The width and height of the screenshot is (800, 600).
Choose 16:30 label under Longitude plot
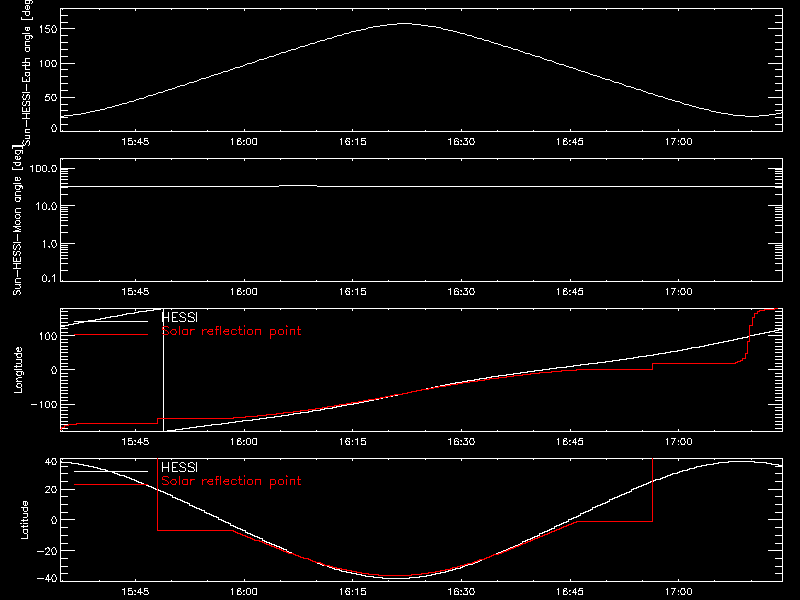[x=461, y=442]
